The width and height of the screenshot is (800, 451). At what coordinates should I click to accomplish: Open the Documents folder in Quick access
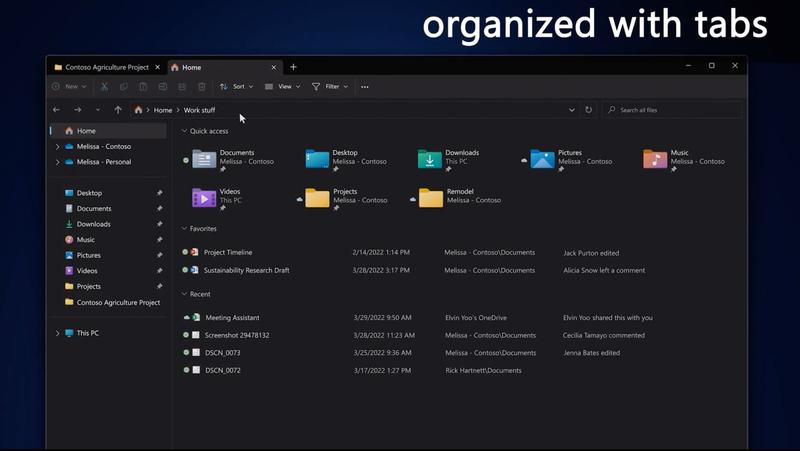(233, 159)
